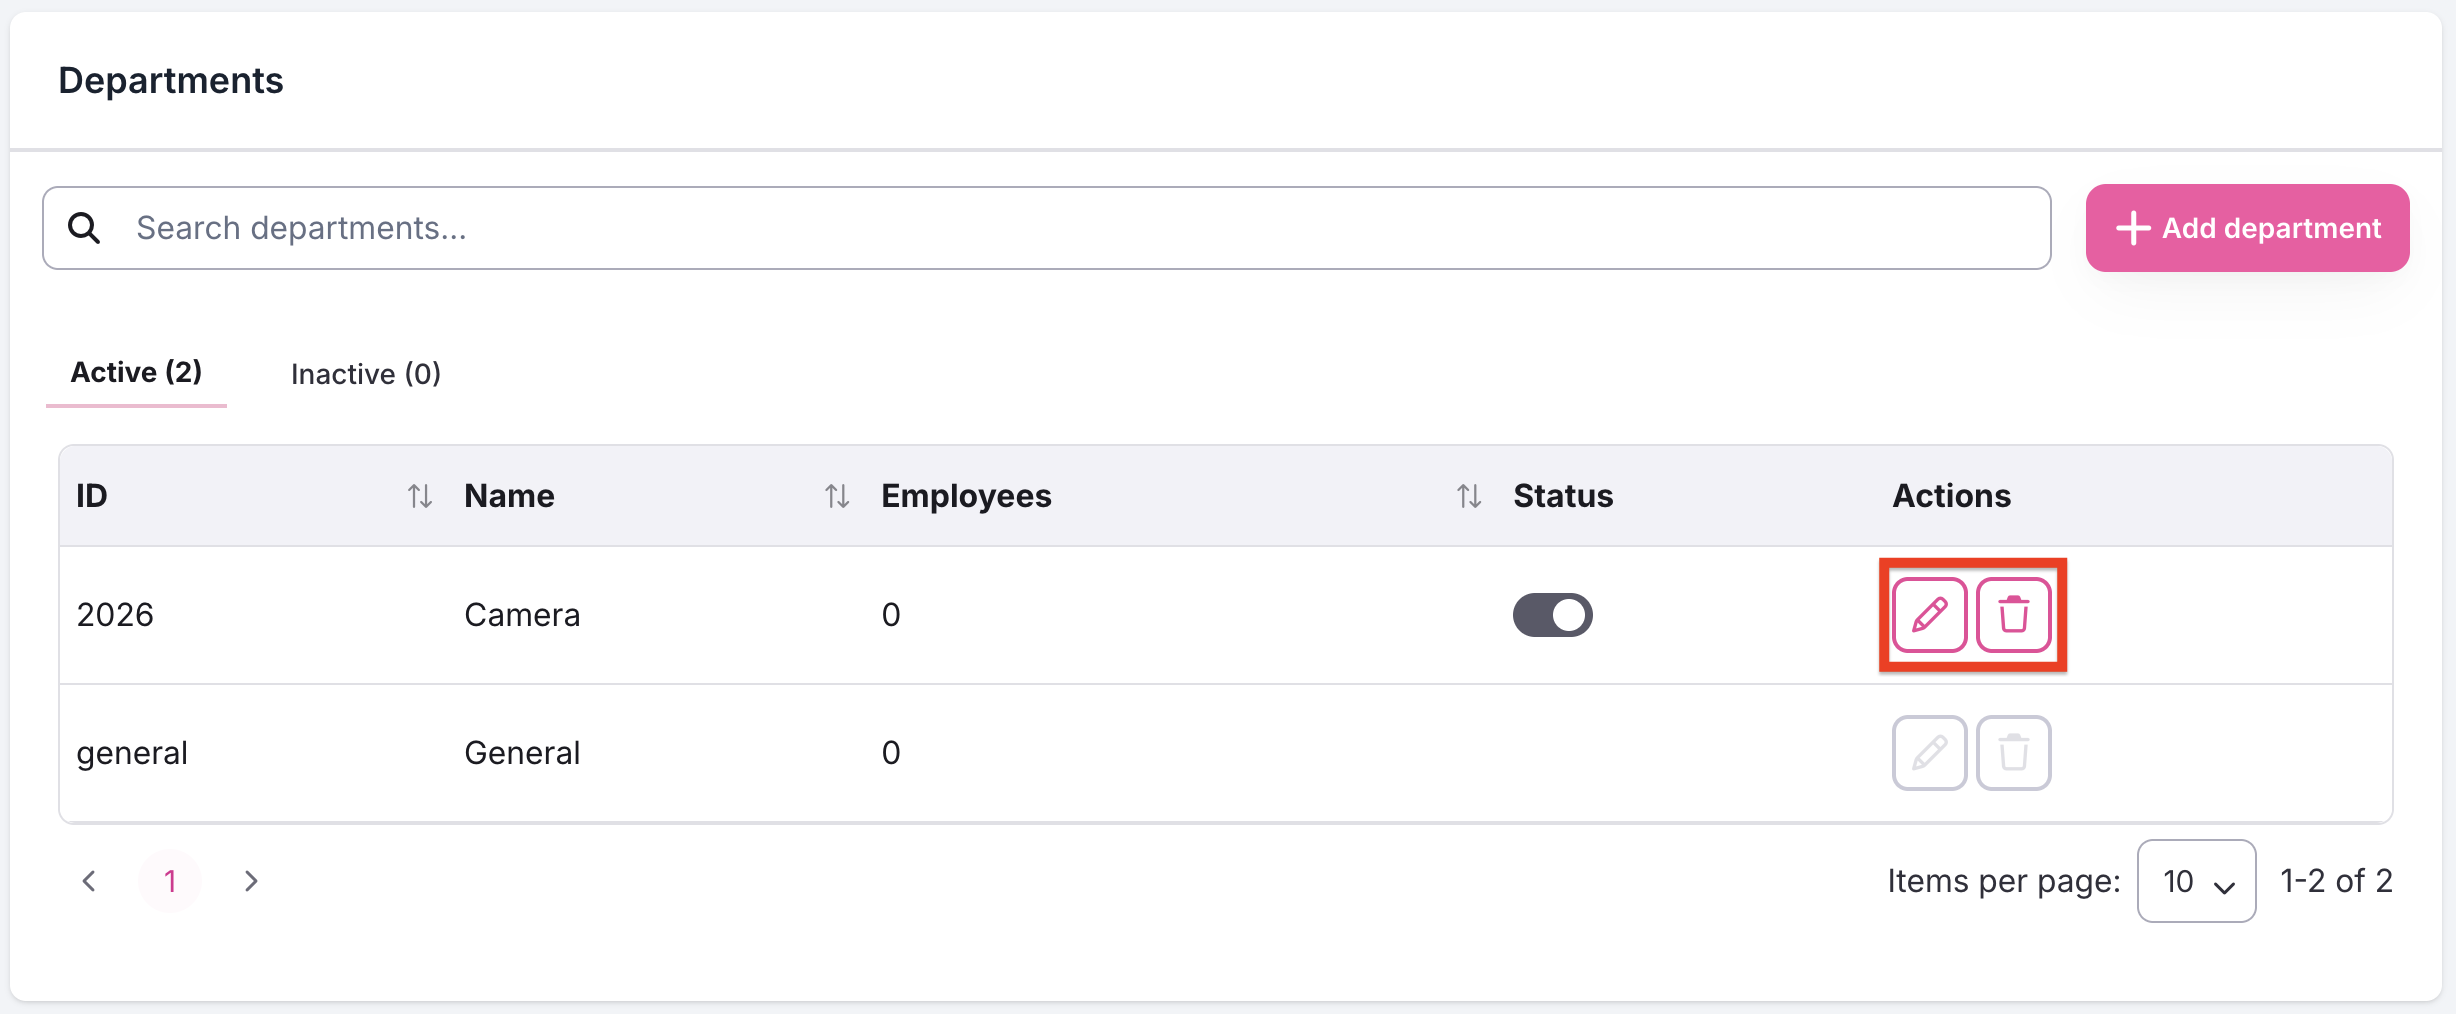Click the Employees column header
2456x1014 pixels.
(966, 496)
